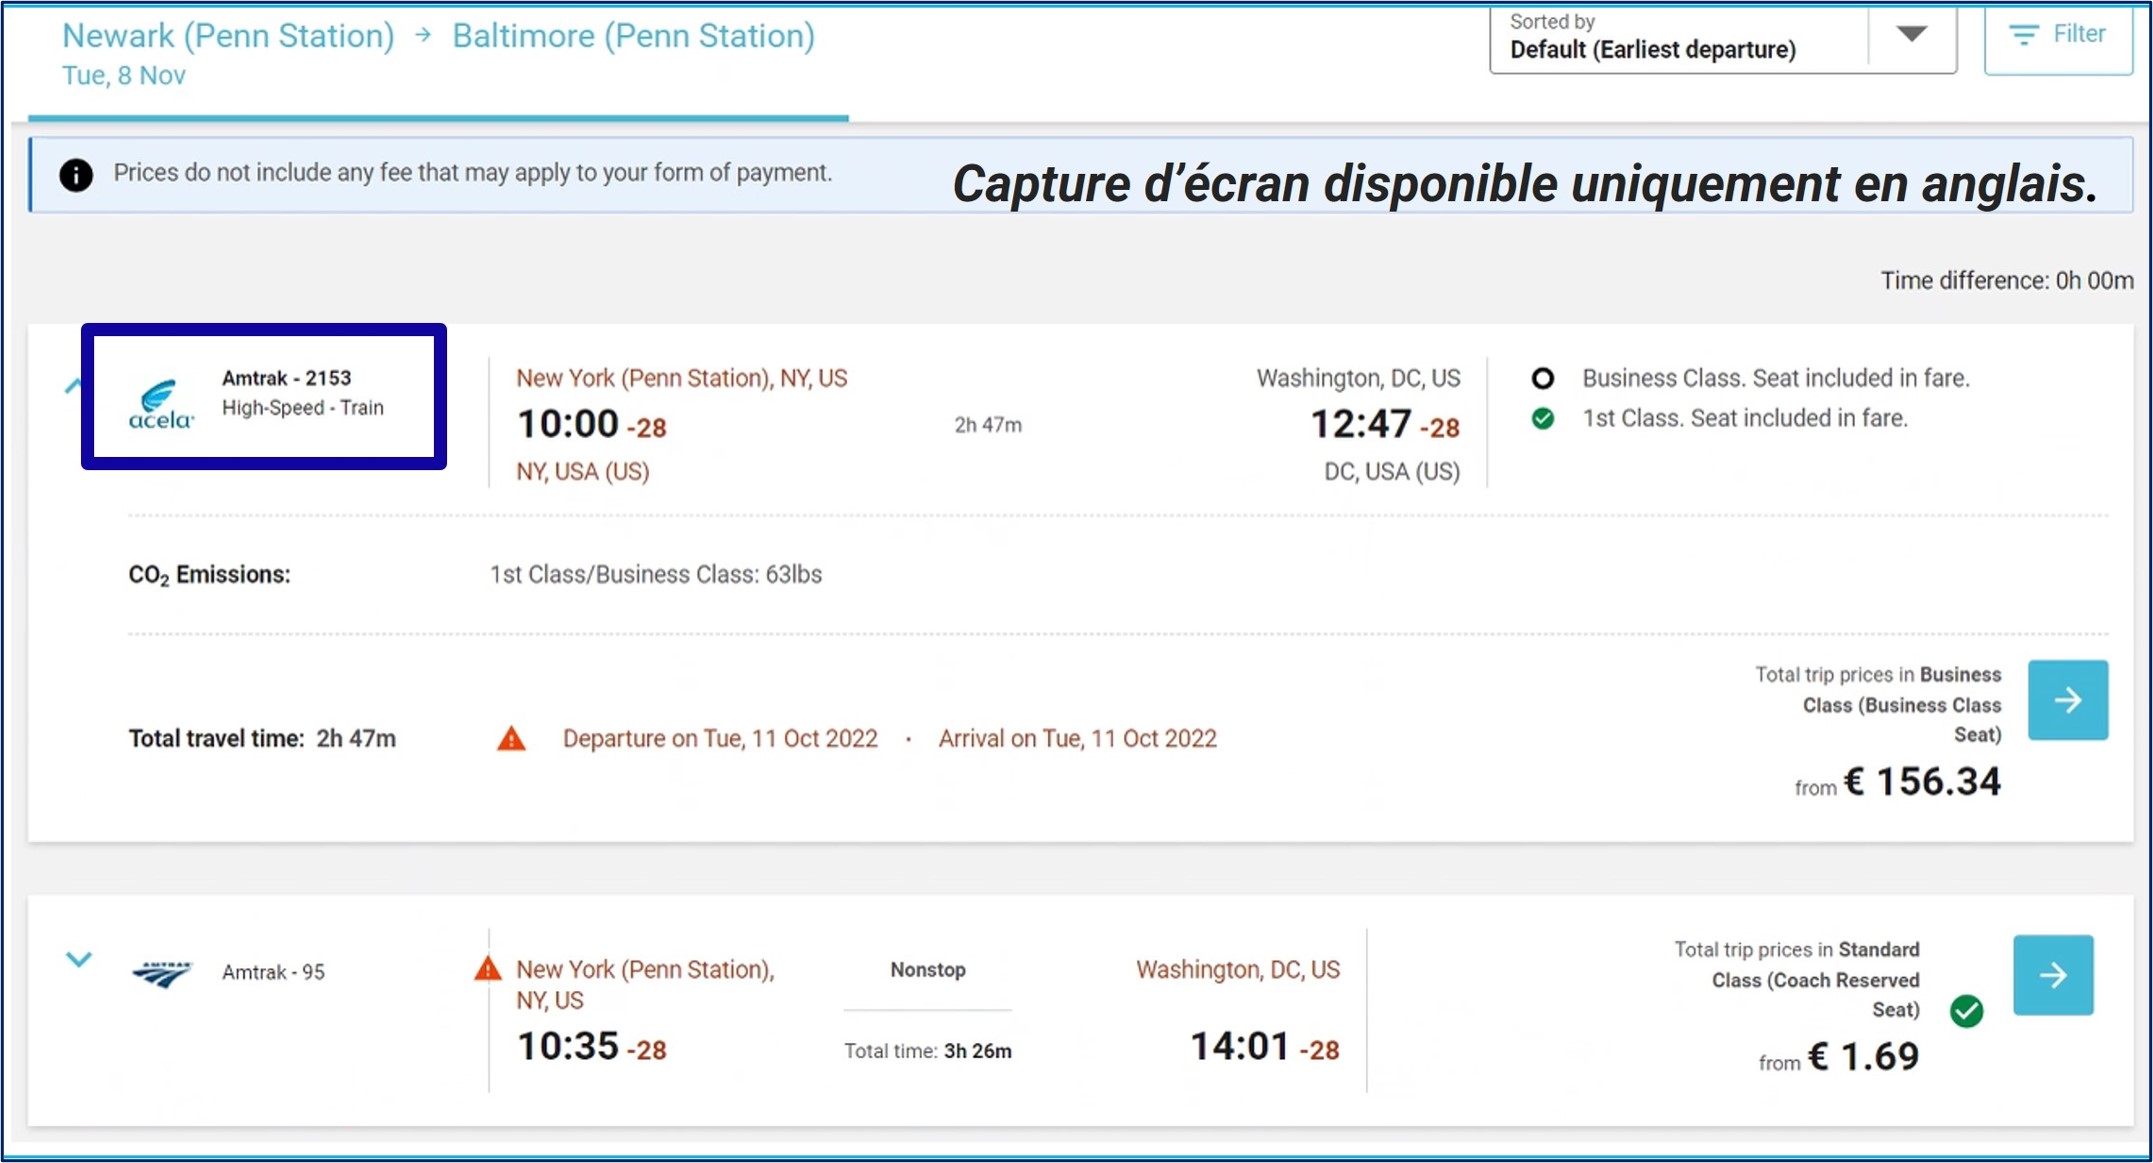
Task: Click the Amtrak logo for train 95
Action: (x=162, y=973)
